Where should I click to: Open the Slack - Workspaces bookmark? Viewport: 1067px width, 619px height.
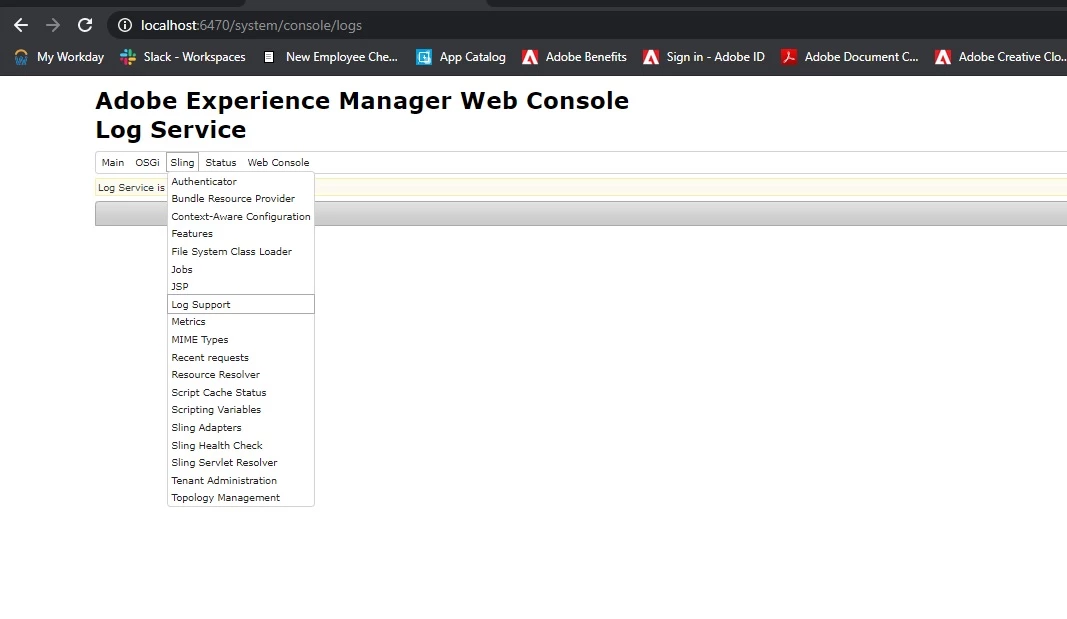coord(182,57)
